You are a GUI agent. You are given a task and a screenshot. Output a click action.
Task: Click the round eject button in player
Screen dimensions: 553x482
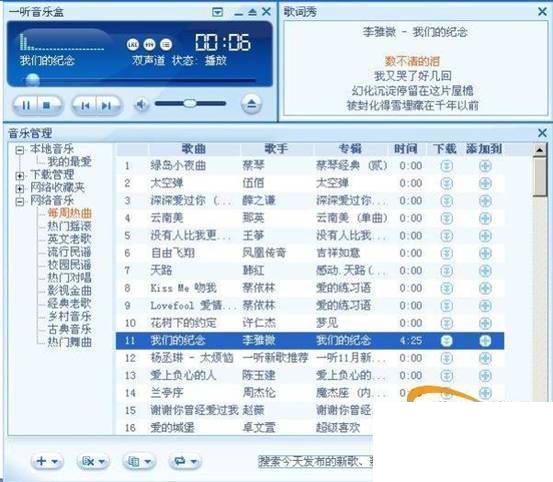251,104
